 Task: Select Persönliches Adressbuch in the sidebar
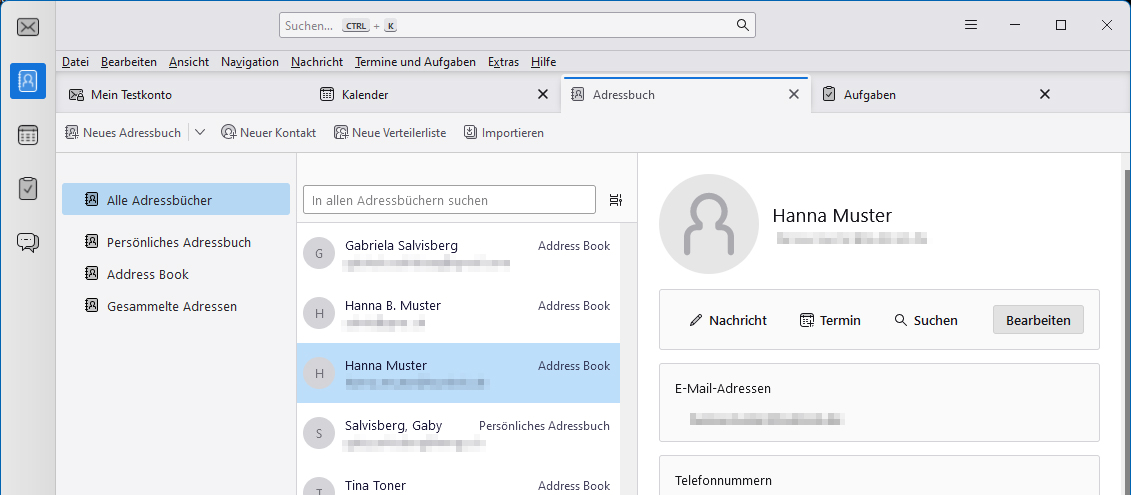tap(178, 242)
